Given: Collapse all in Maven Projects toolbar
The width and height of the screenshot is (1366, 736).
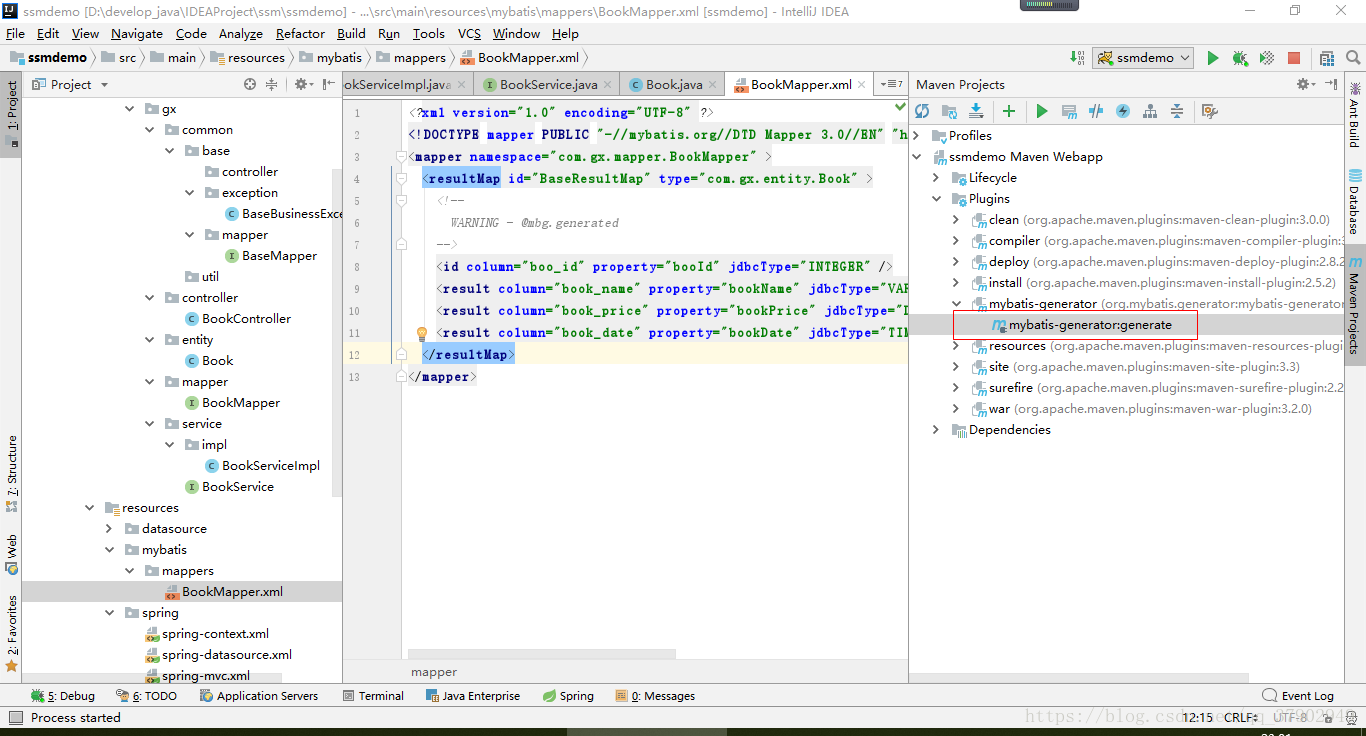Looking at the screenshot, I should coord(1177,111).
